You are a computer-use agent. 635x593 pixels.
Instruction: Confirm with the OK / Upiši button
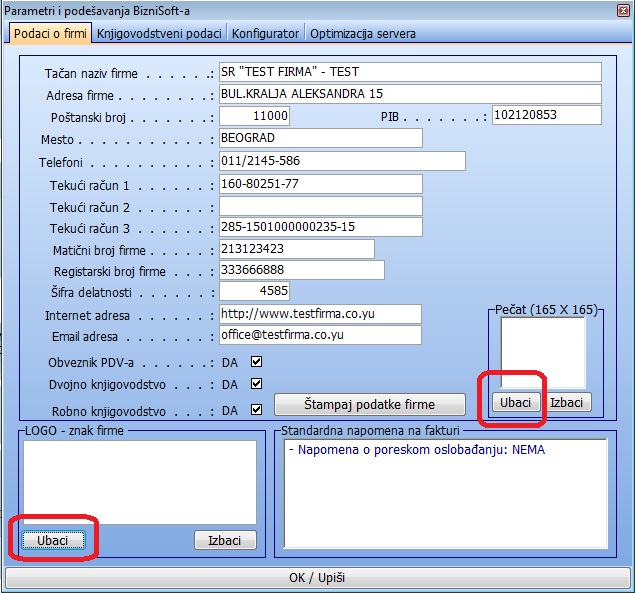point(316,580)
